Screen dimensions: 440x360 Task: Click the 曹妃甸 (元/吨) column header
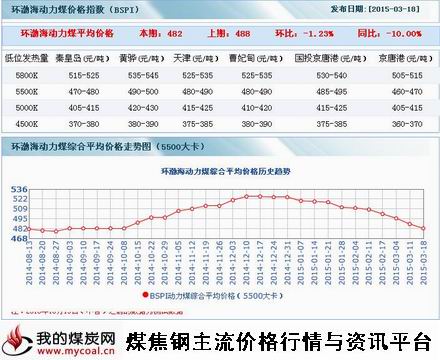click(x=256, y=59)
